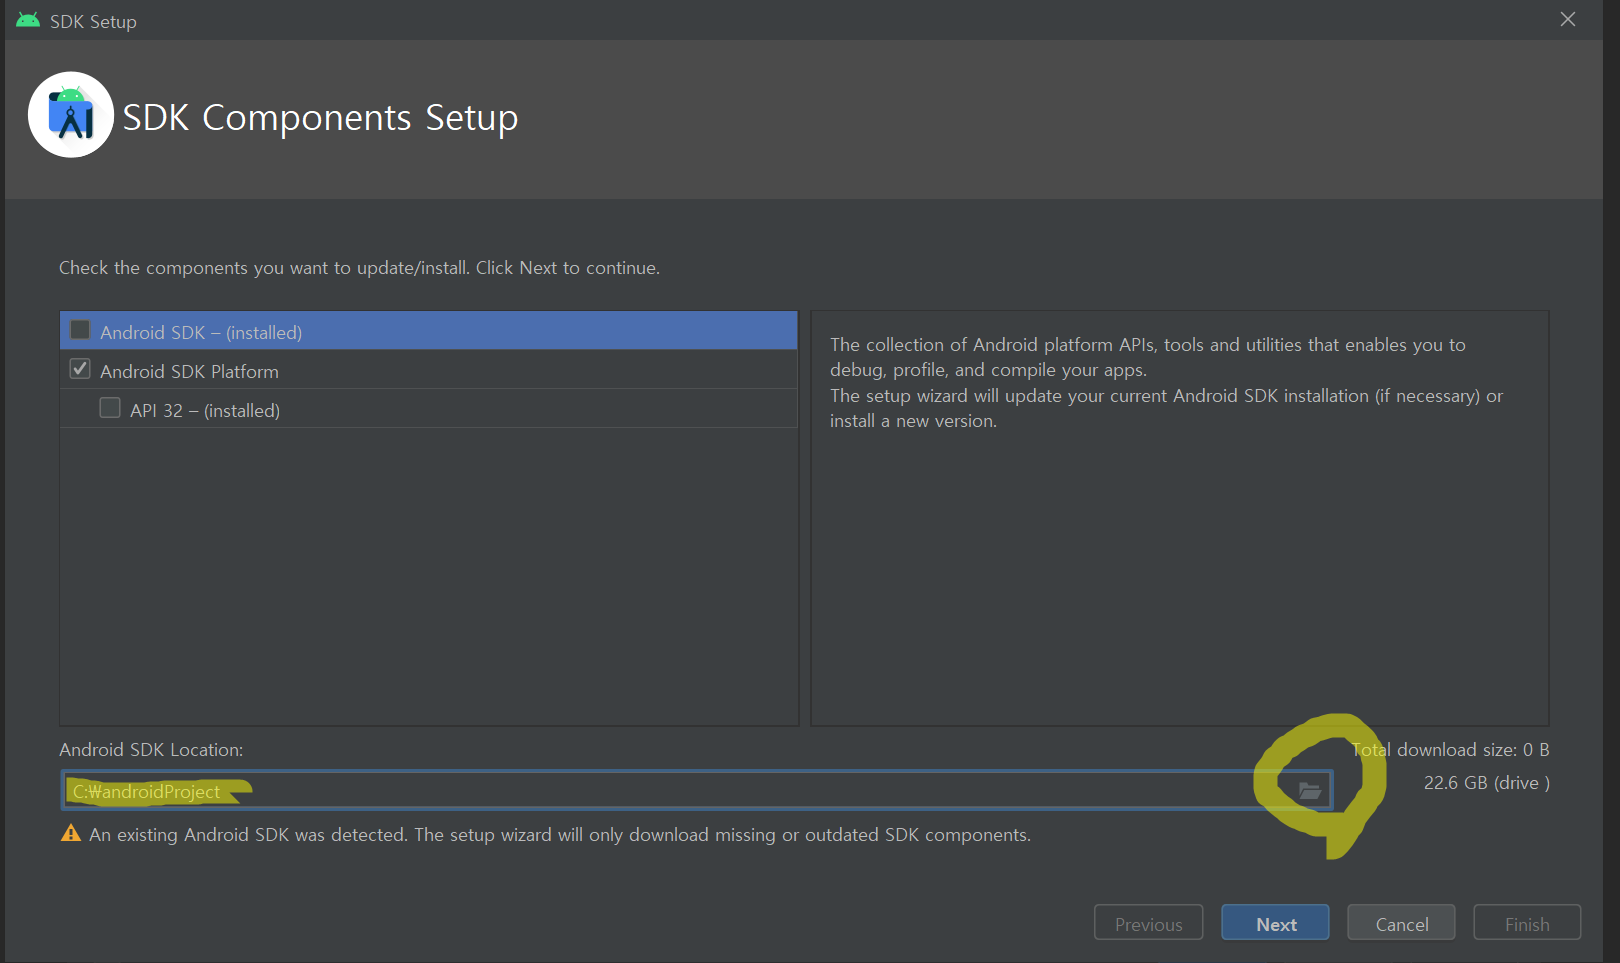1620x963 pixels.
Task: Click the yellow warning triangle icon
Action: (71, 834)
